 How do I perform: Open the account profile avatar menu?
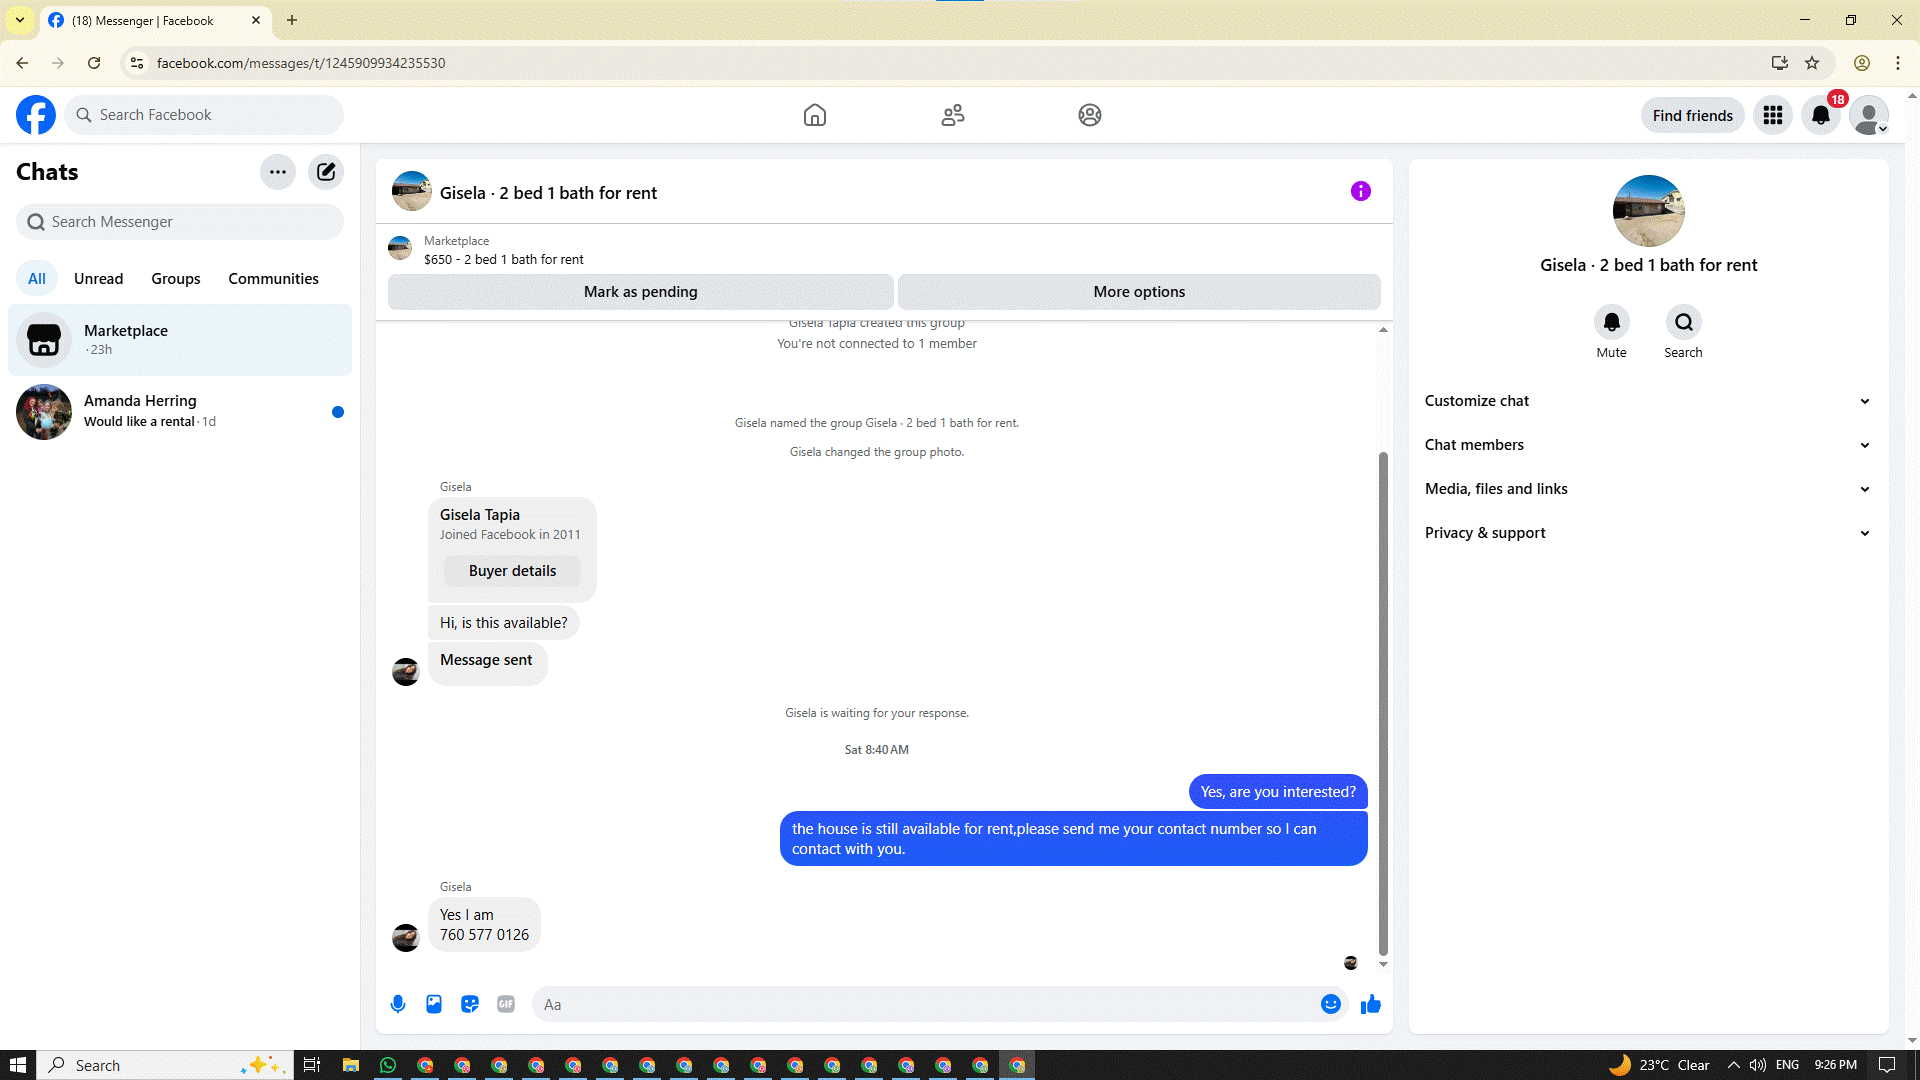click(x=1869, y=115)
